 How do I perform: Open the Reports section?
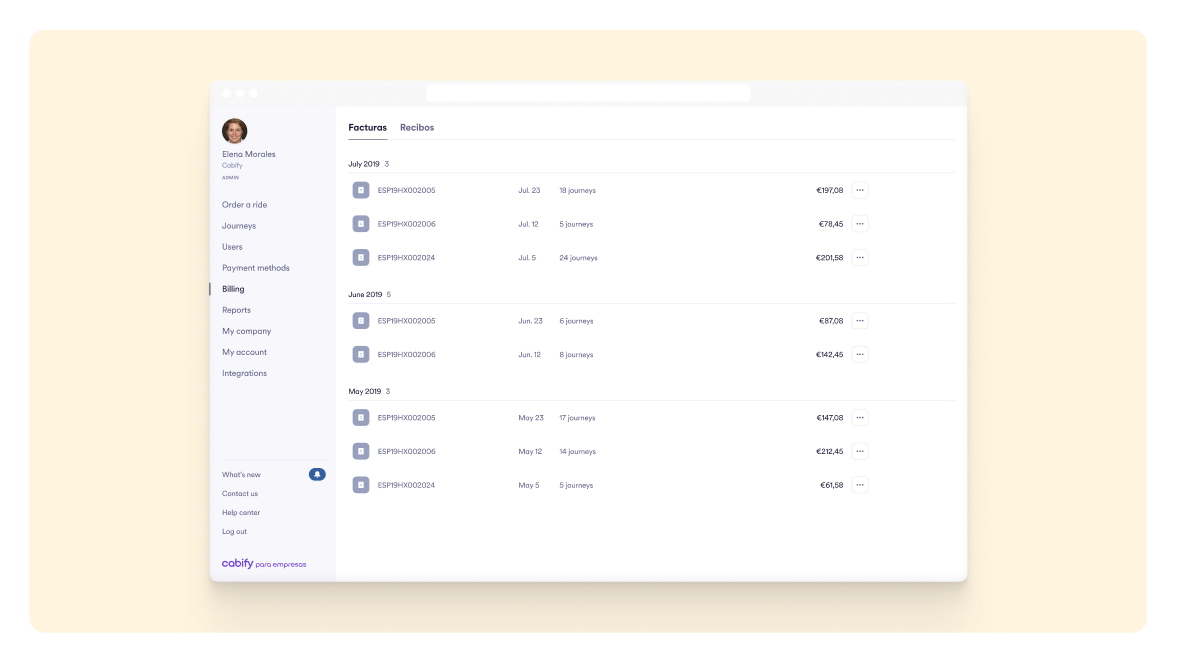click(237, 310)
